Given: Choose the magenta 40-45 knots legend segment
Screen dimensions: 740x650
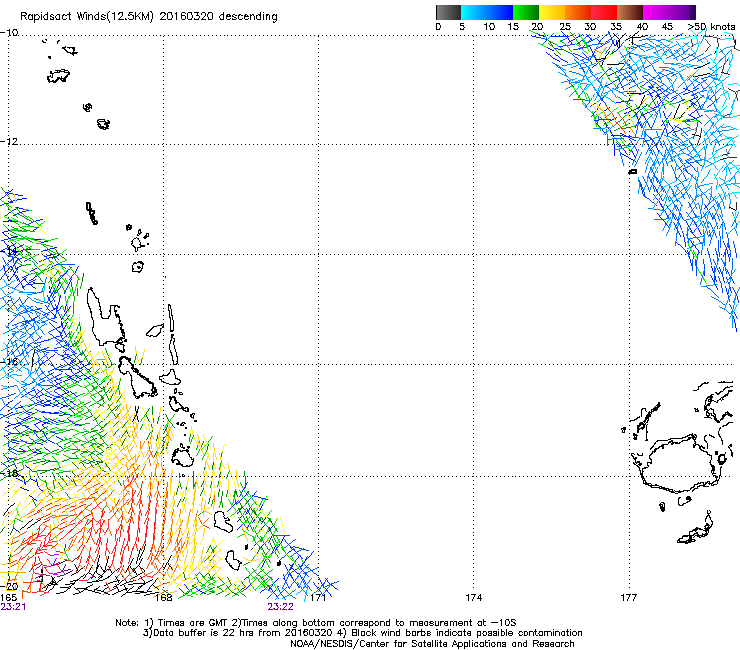Looking at the screenshot, I should pyautogui.click(x=656, y=12).
